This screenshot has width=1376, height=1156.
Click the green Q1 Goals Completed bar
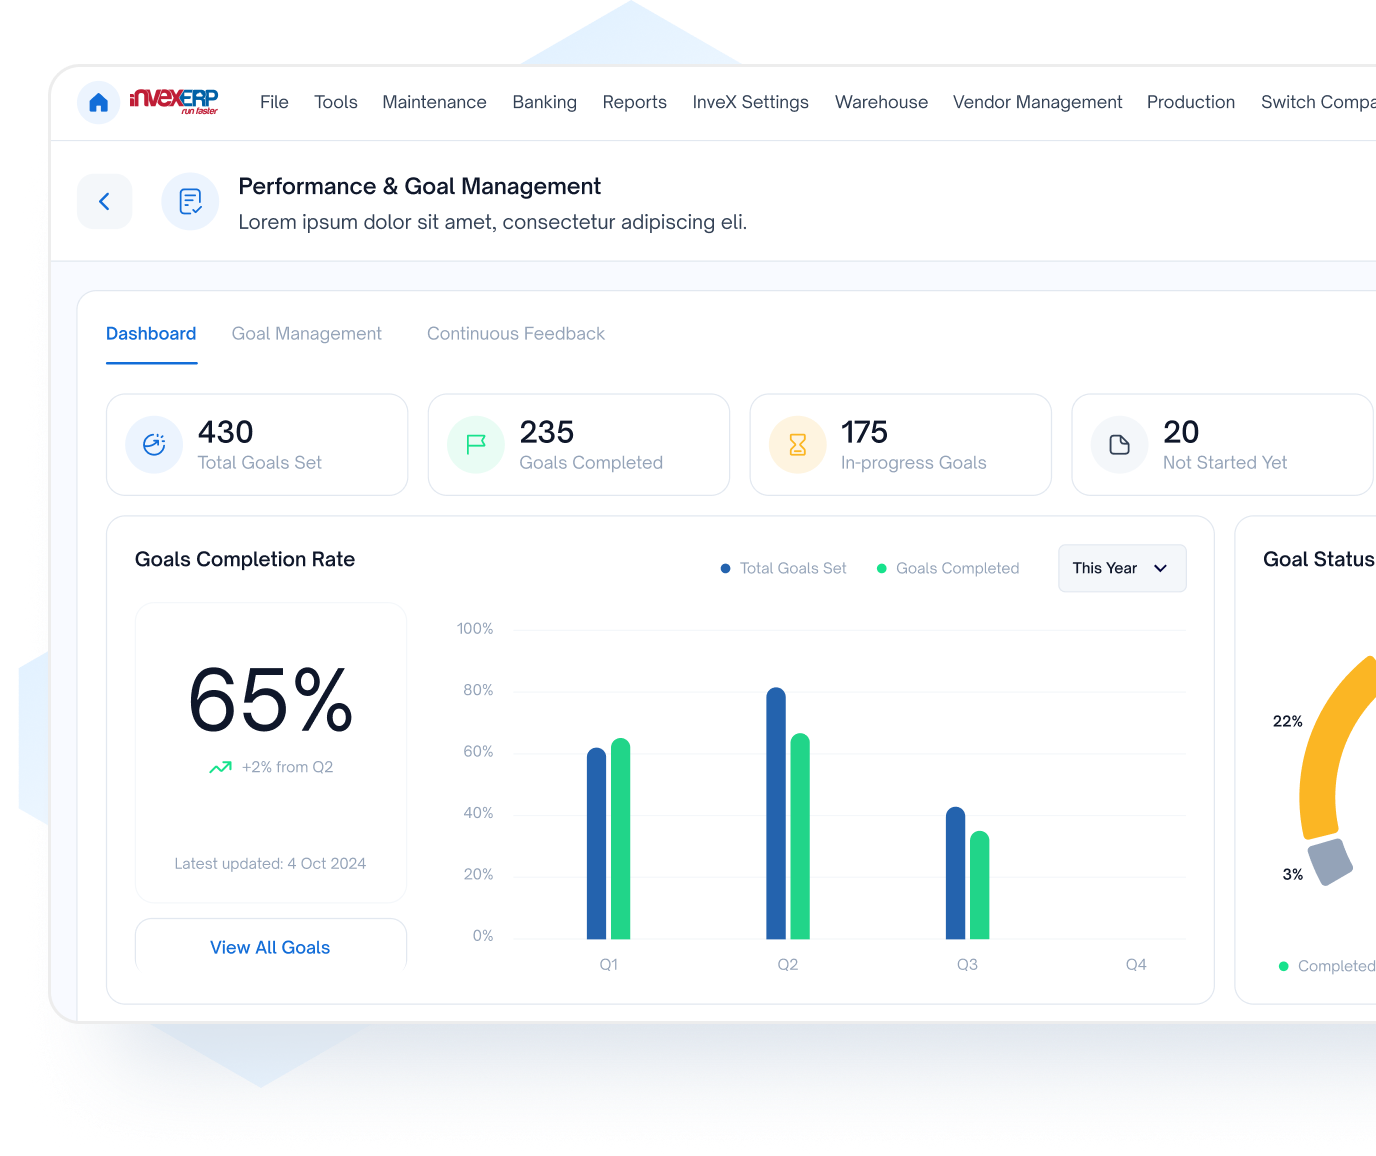click(620, 840)
